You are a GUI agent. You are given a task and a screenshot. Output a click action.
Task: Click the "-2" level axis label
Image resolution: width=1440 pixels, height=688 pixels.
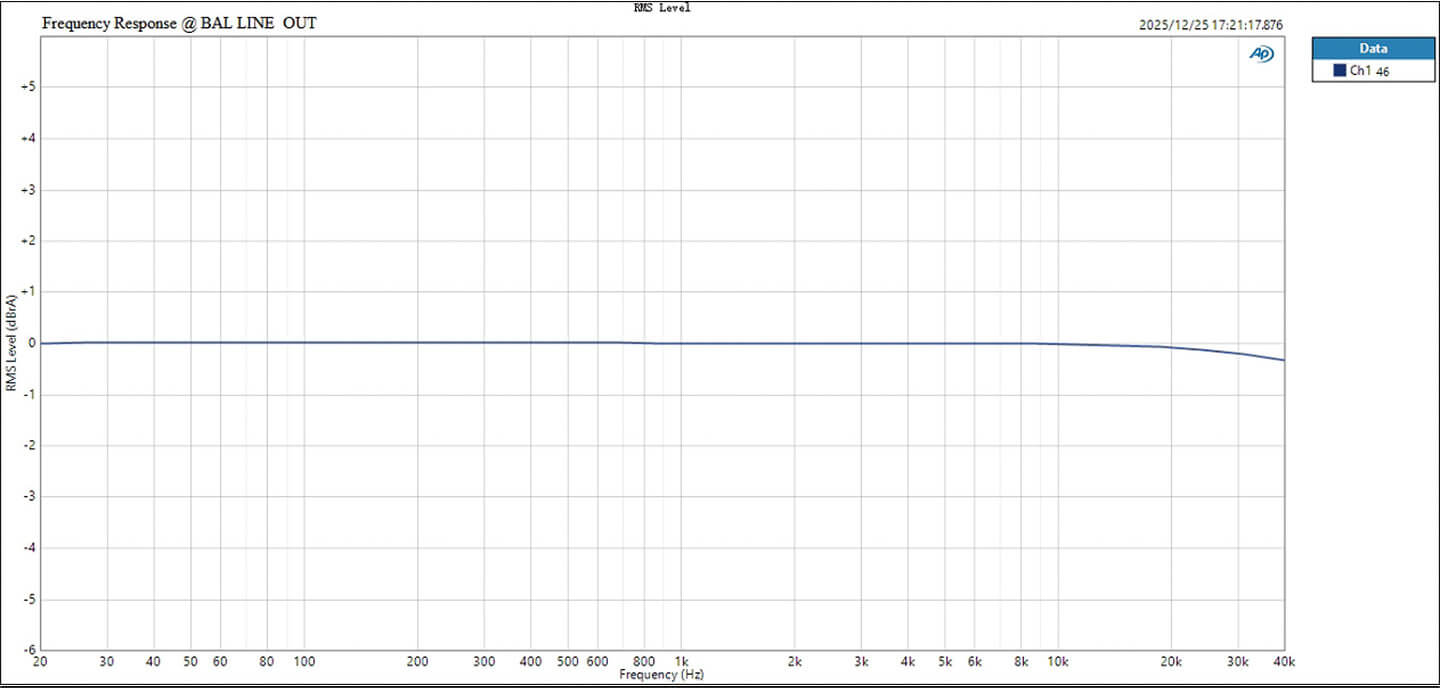[30, 446]
